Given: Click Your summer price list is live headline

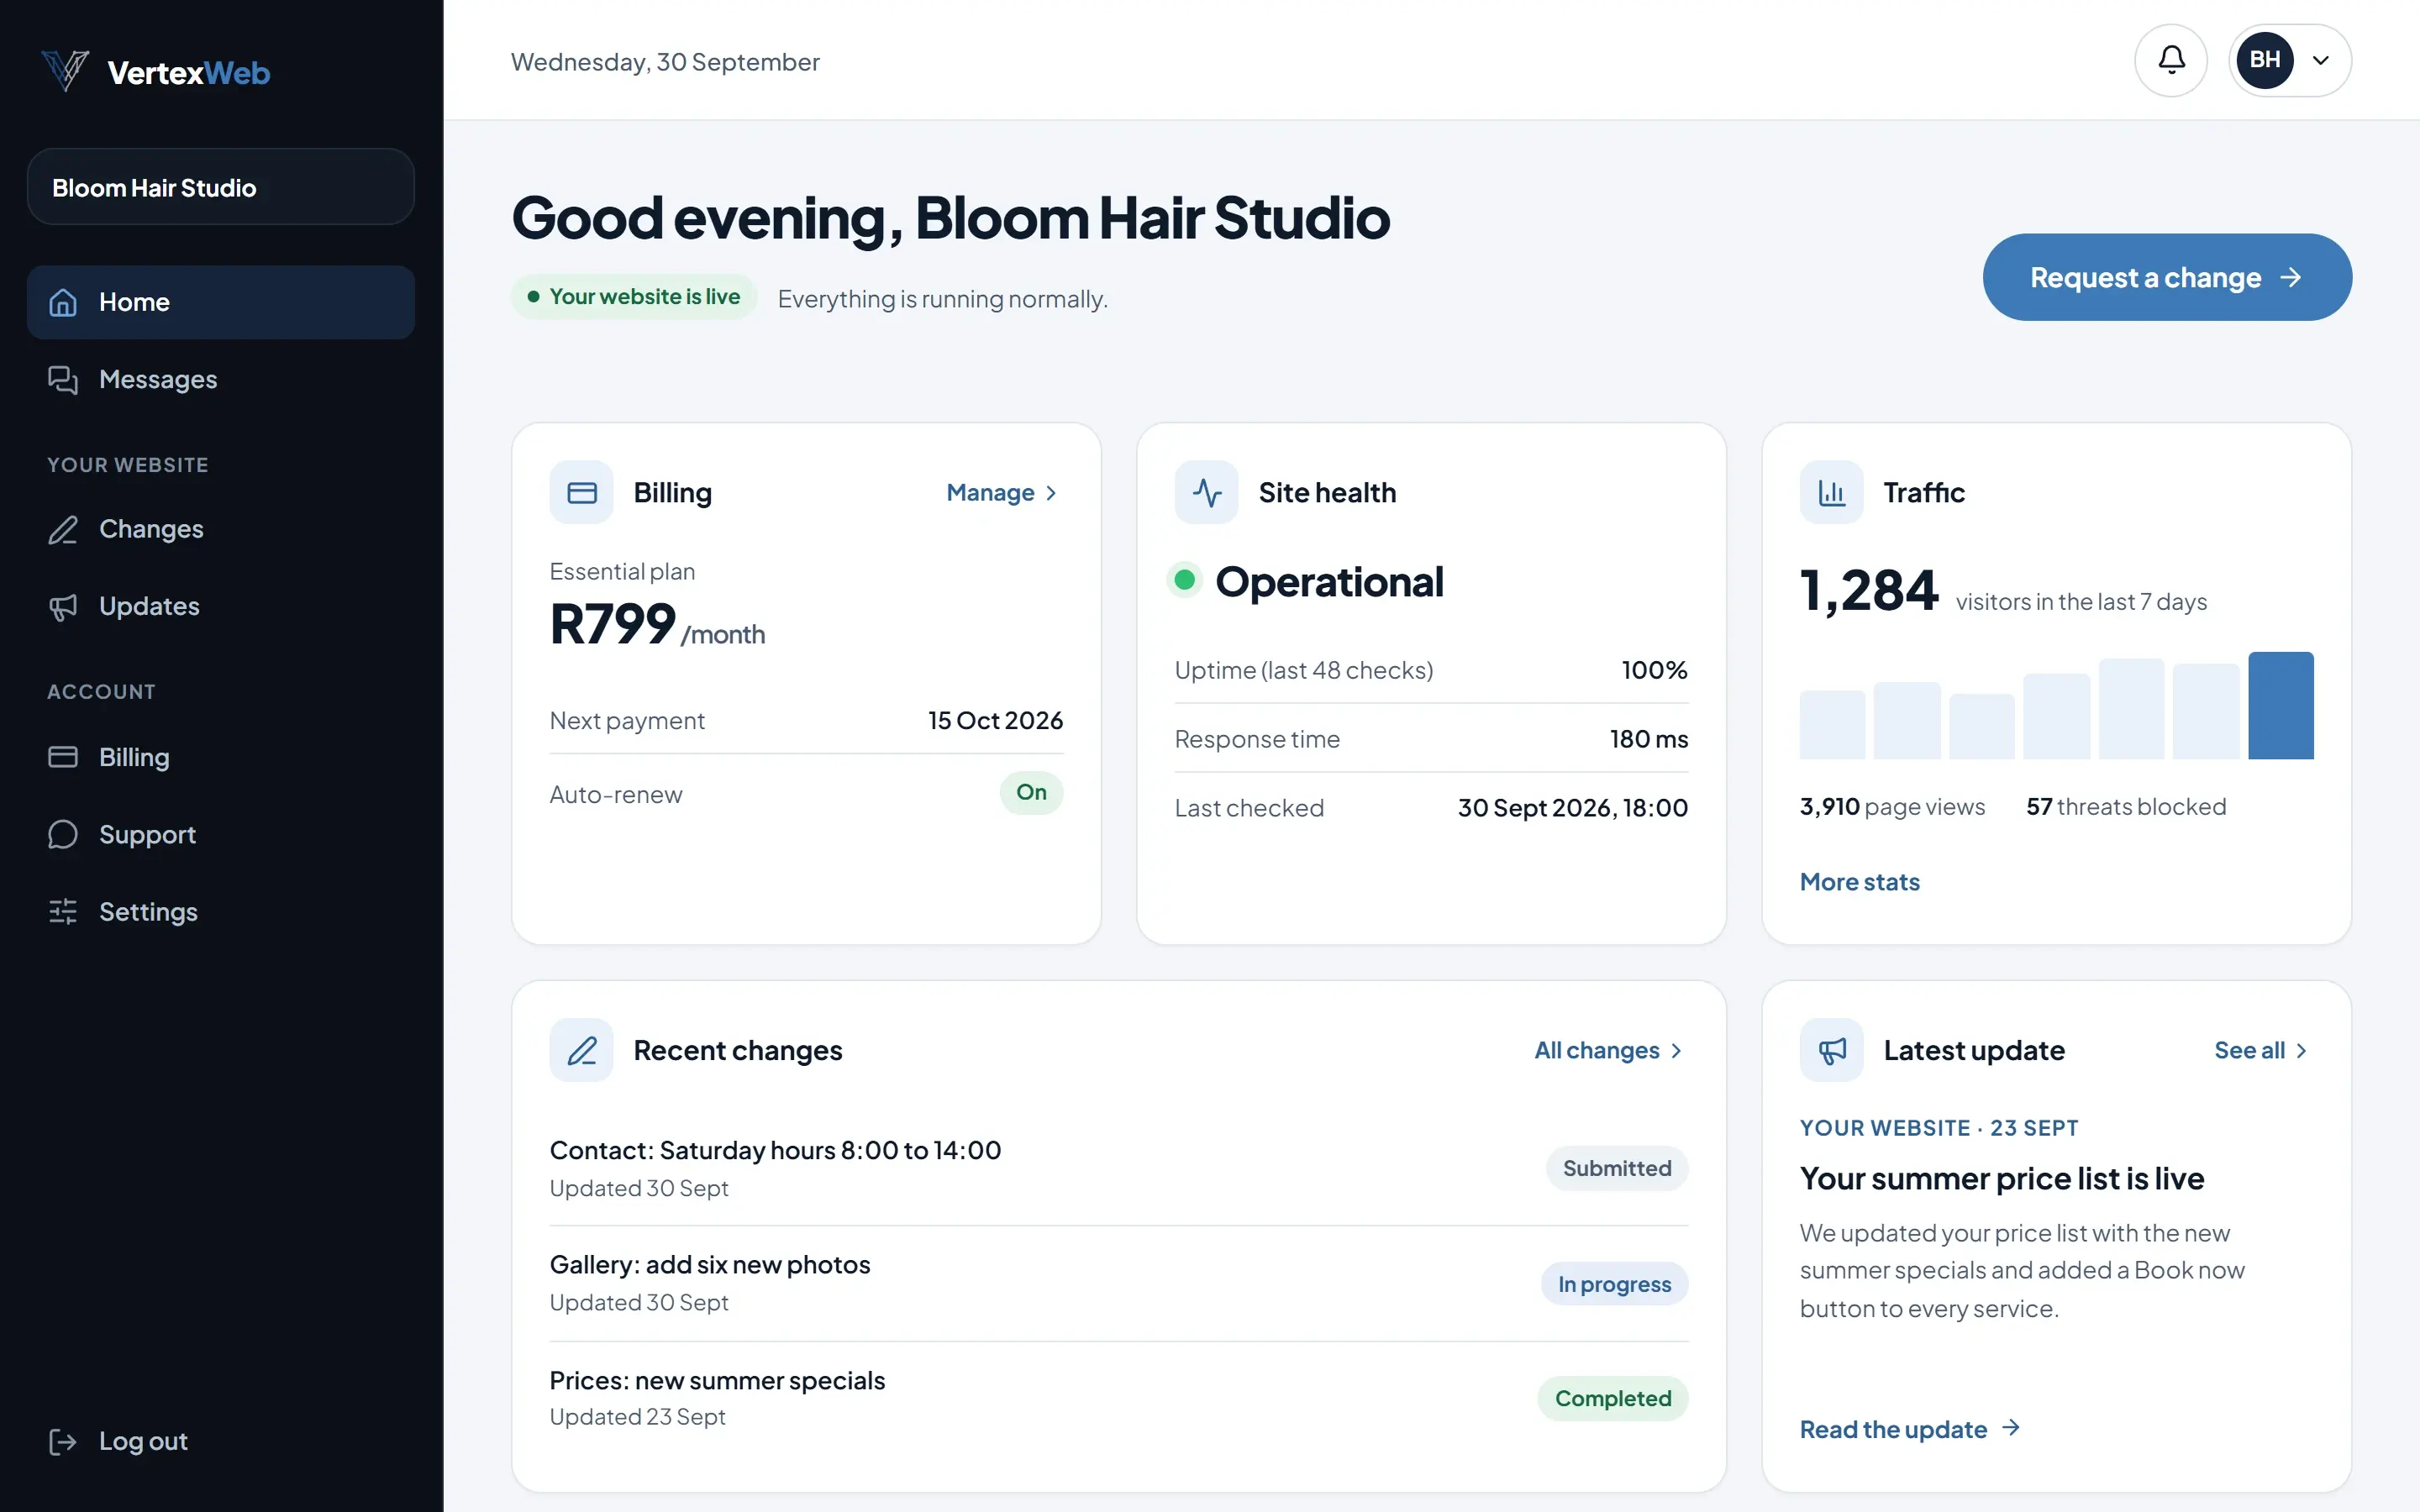Looking at the screenshot, I should [x=2001, y=1179].
